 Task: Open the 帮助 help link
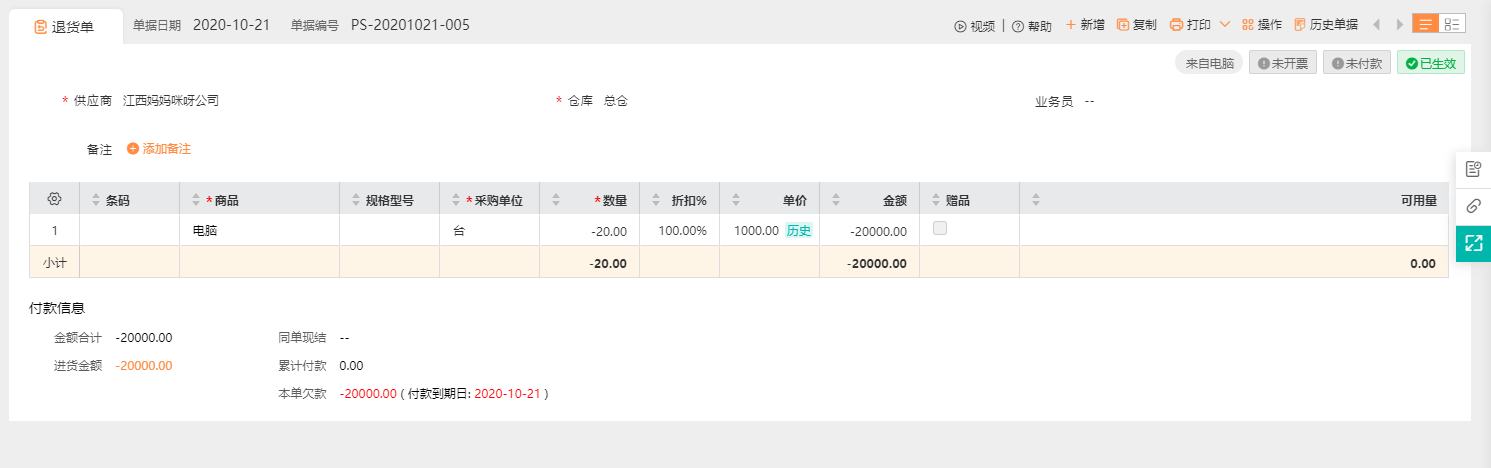1031,26
